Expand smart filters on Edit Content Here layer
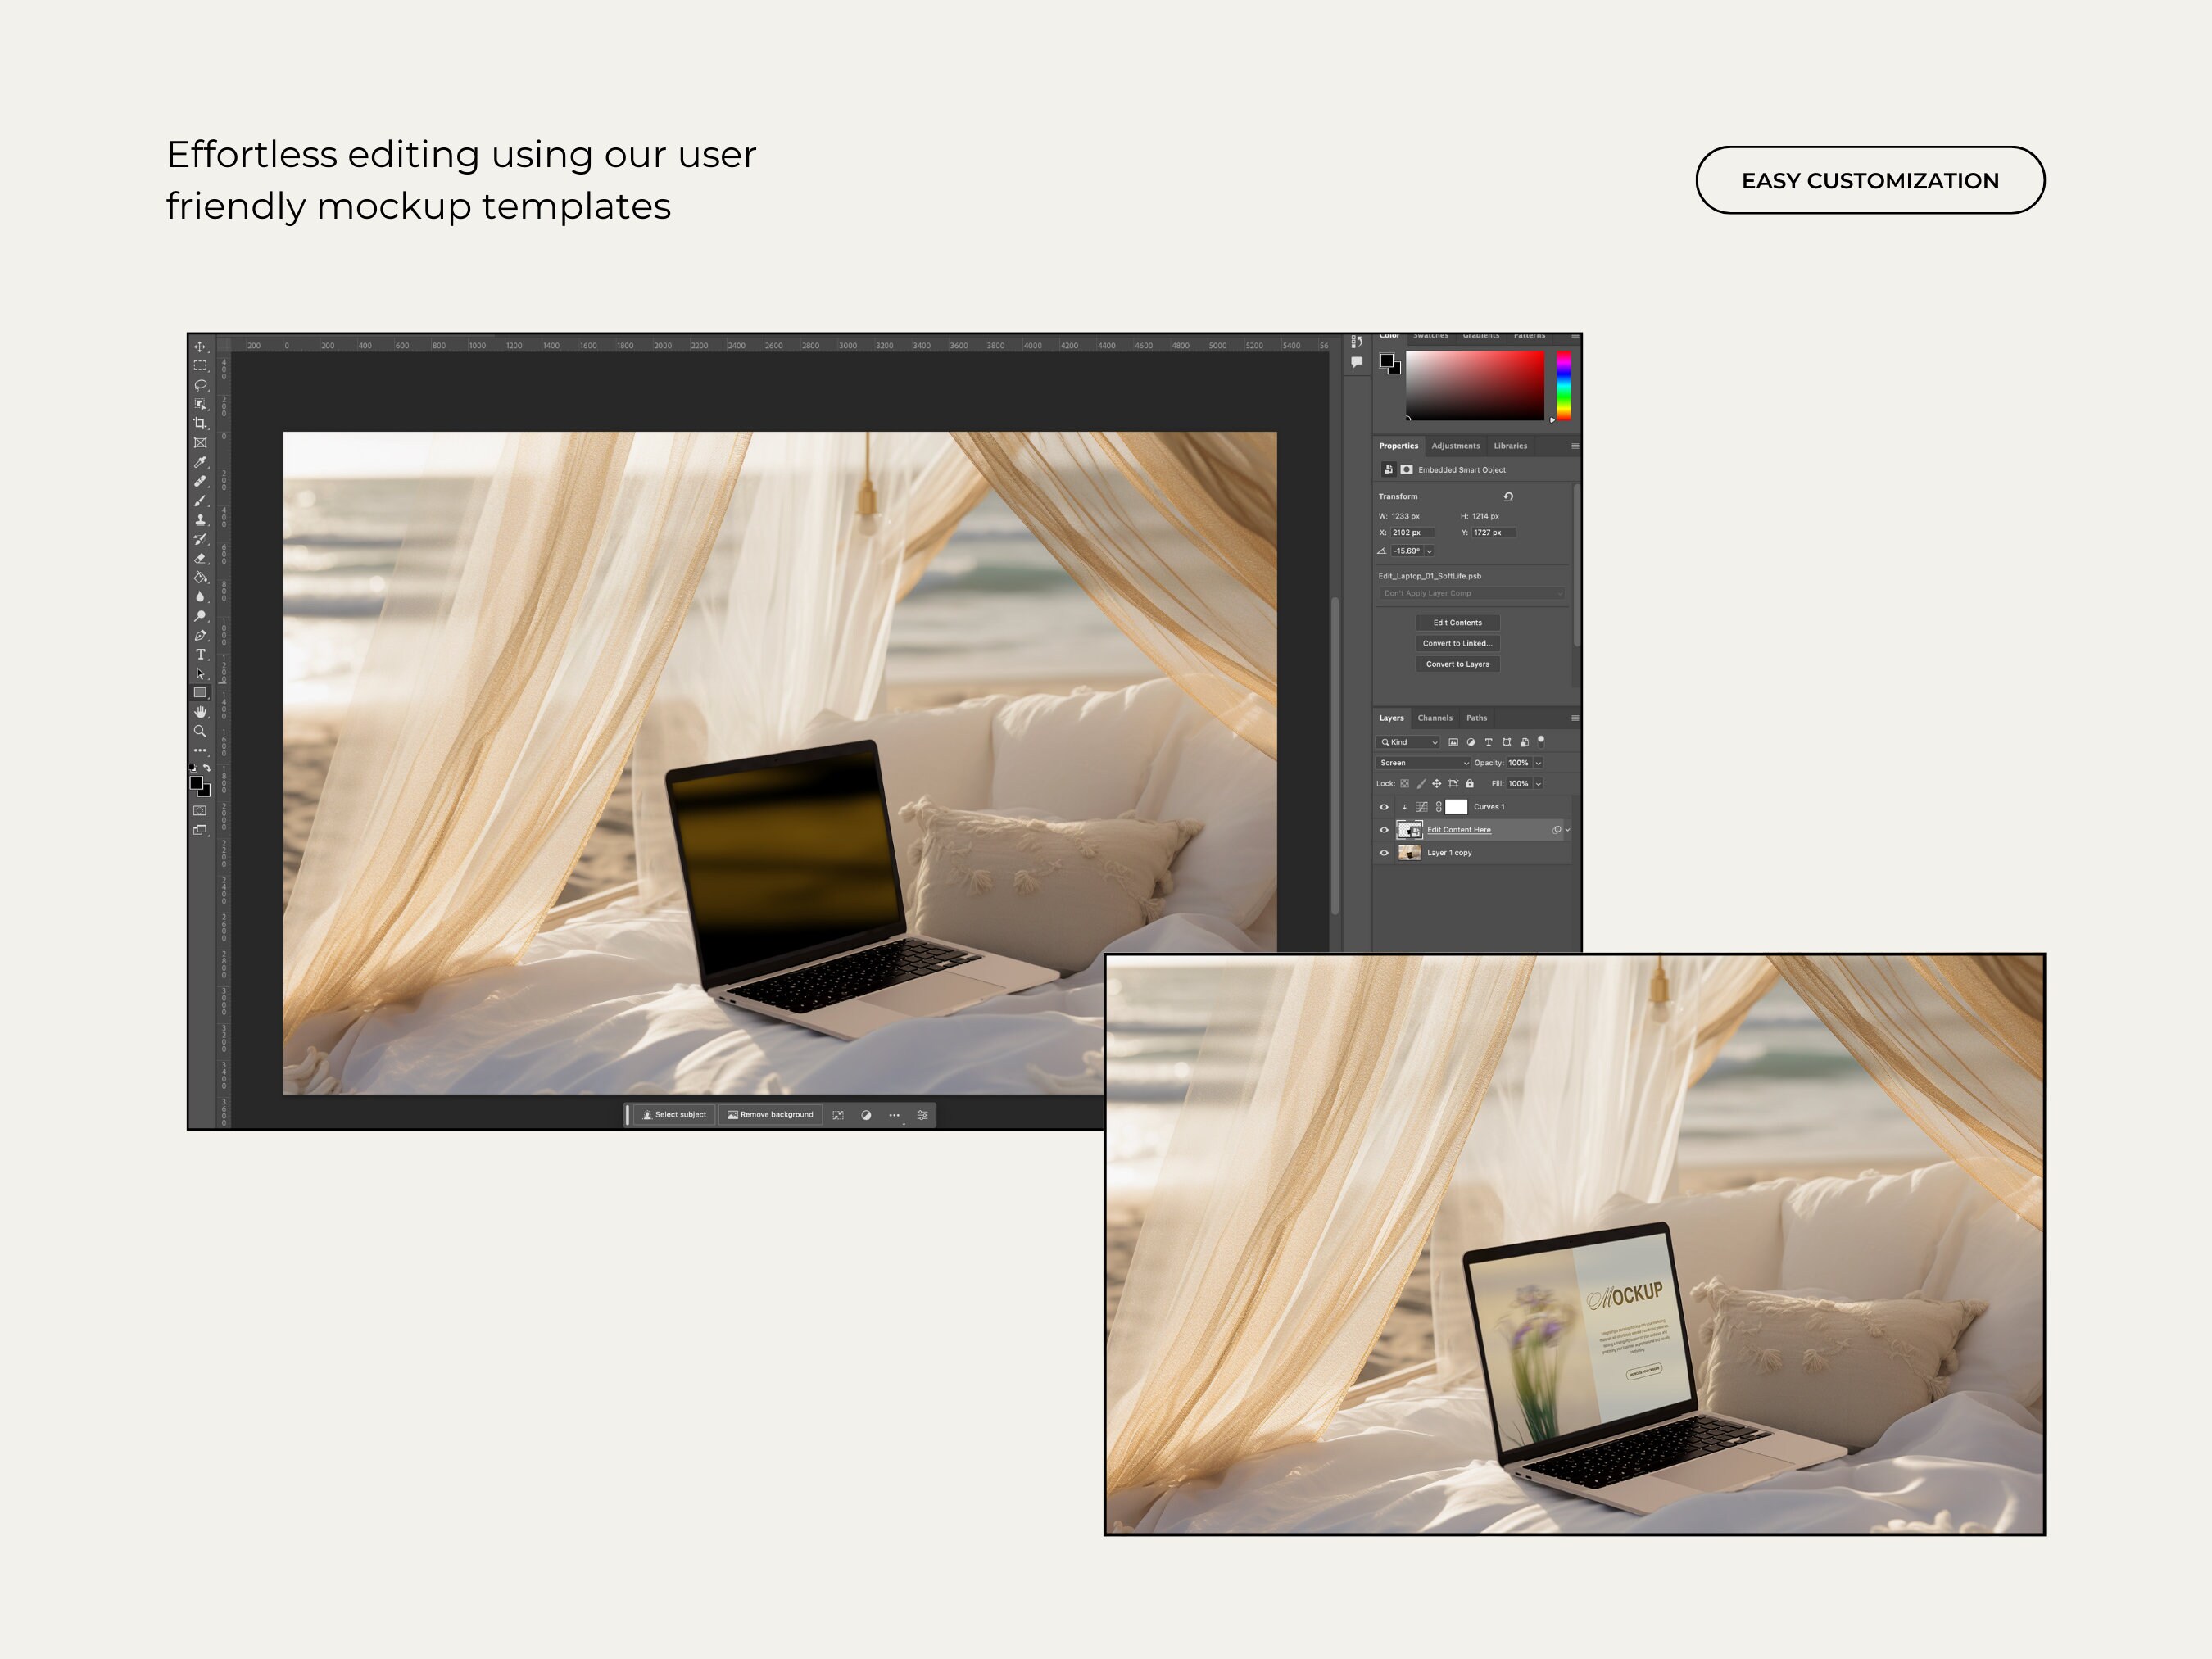 click(x=1567, y=830)
